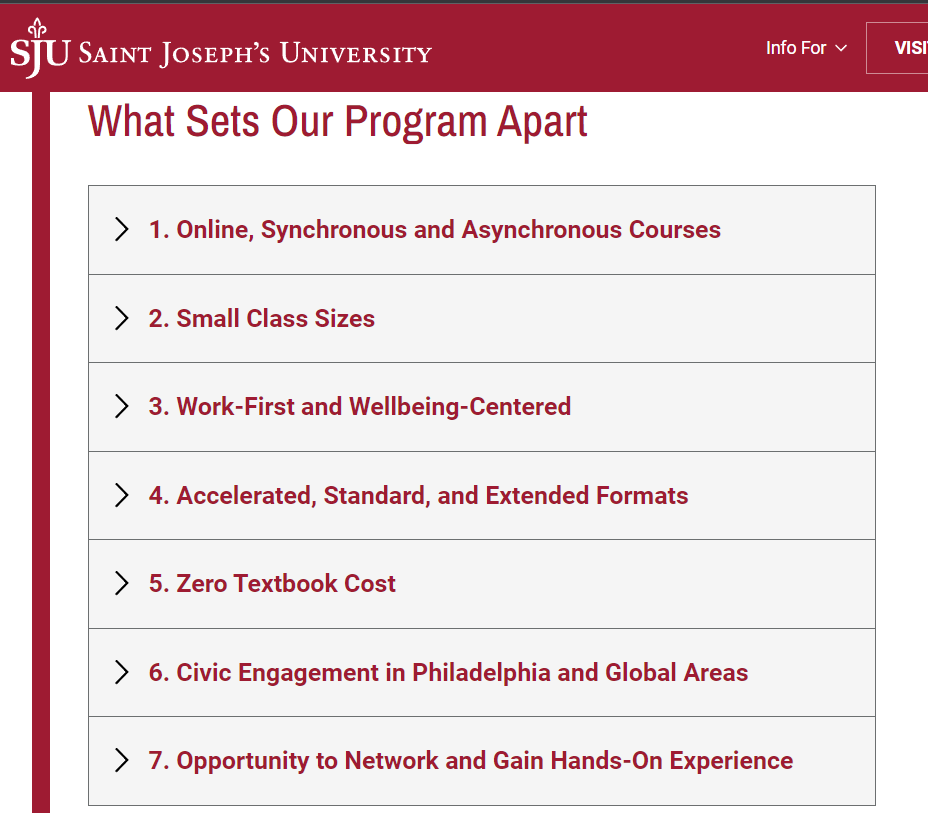Image resolution: width=928 pixels, height=813 pixels.
Task: Click chevron next to Work-First and Wellbeing-Centered
Action: (121, 406)
